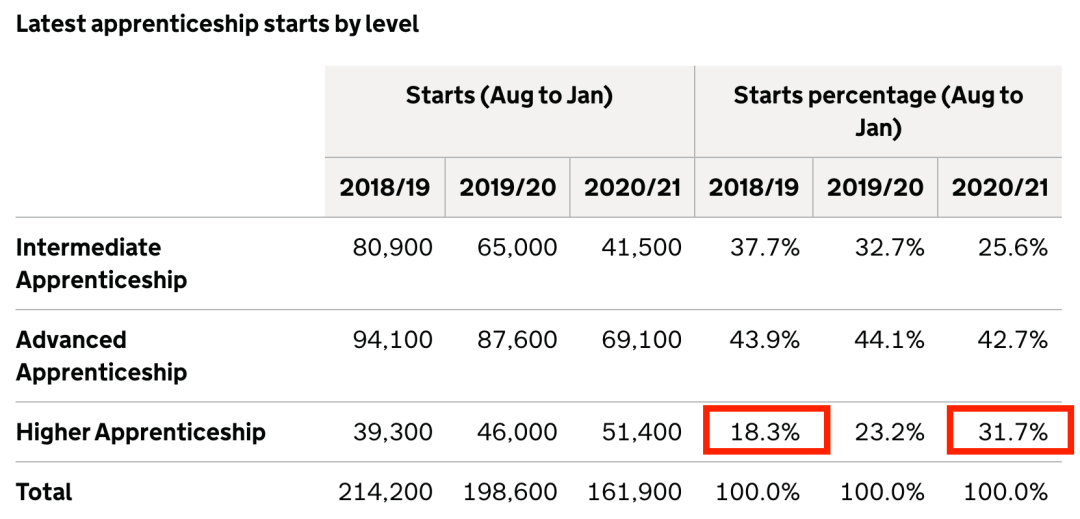Image resolution: width=1080 pixels, height=519 pixels.
Task: Select the 94,100 Advanced starts cell
Action: 393,340
